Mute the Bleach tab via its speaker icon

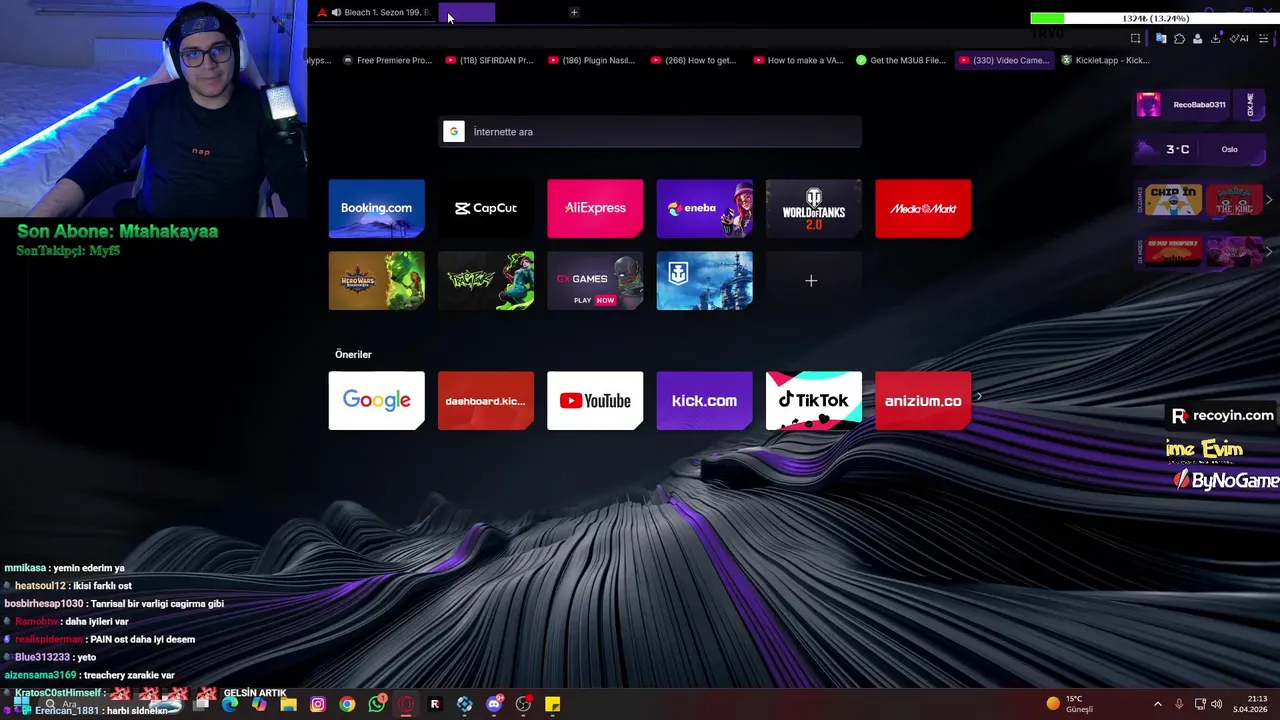pyautogui.click(x=336, y=12)
